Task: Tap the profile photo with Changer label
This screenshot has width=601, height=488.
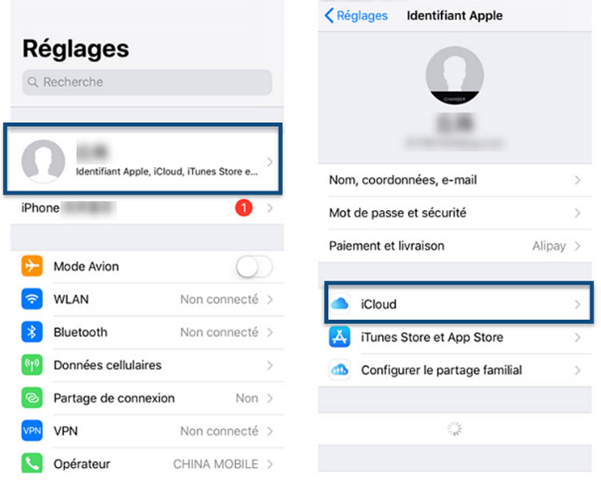Action: [455, 76]
